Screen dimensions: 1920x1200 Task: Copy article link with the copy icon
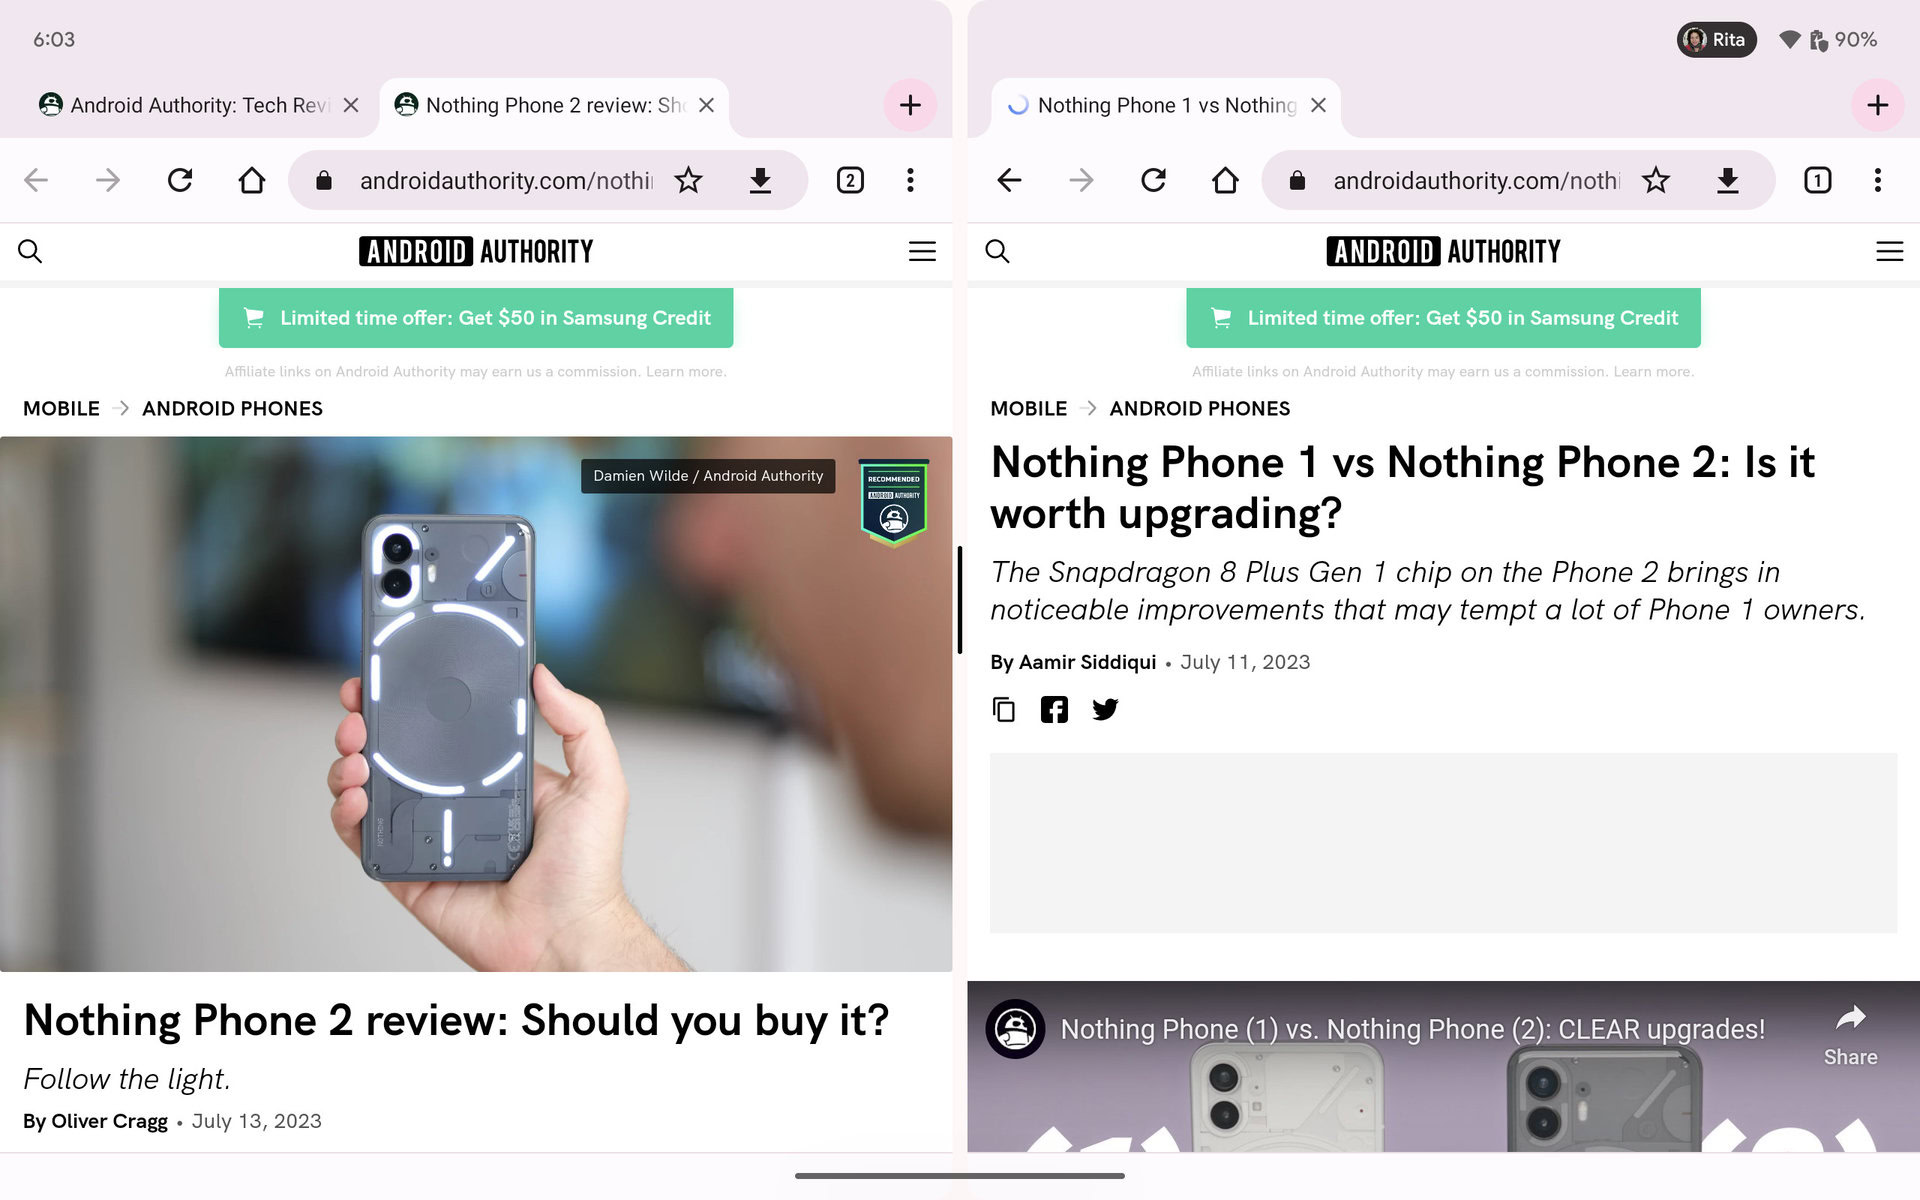pyautogui.click(x=1003, y=710)
